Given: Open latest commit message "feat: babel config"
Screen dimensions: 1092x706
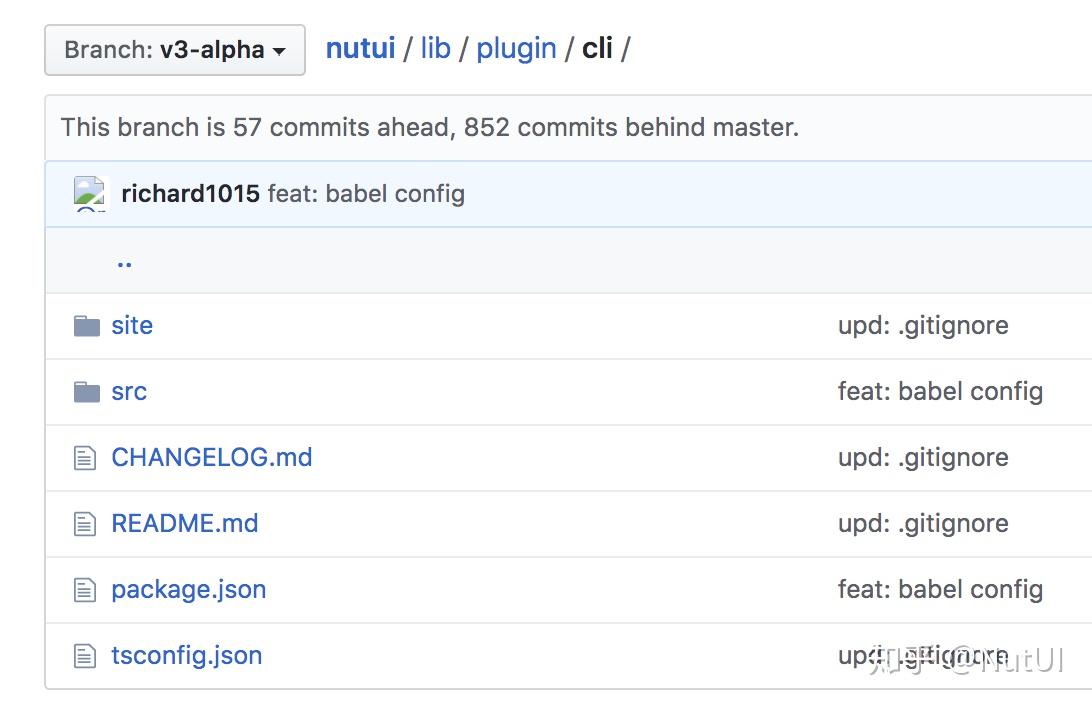Looking at the screenshot, I should [366, 194].
